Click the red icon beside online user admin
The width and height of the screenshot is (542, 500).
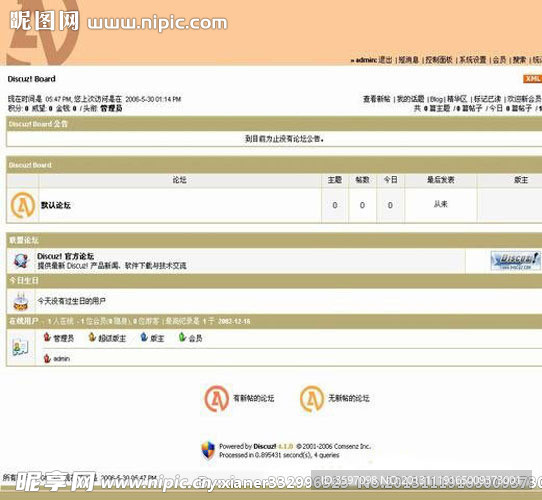[x=47, y=359]
